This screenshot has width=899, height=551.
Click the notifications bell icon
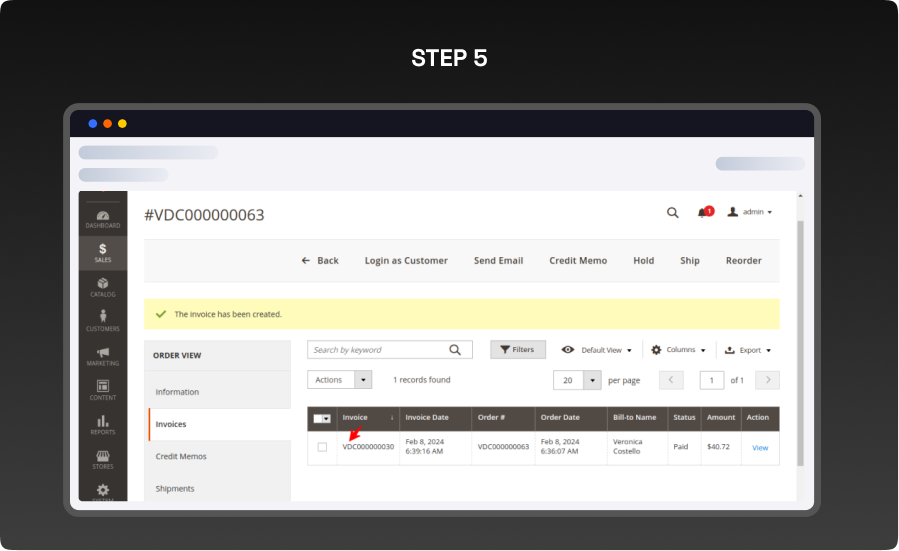[703, 212]
